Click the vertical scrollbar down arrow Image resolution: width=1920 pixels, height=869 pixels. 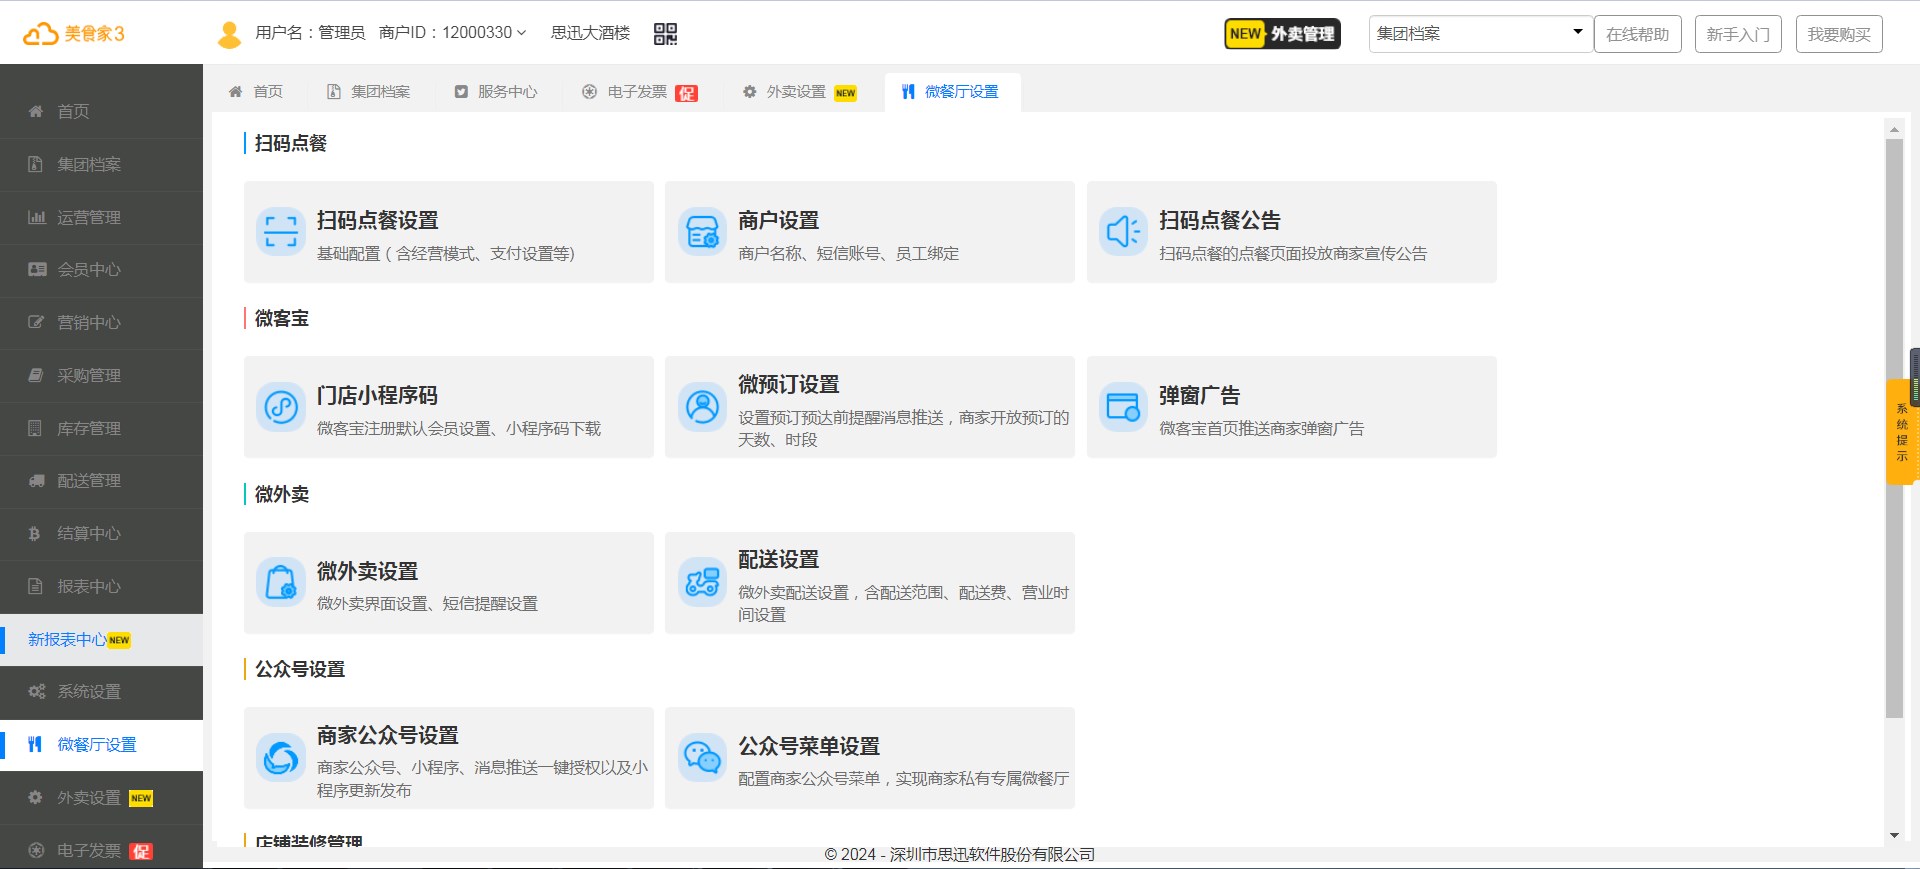click(1893, 835)
